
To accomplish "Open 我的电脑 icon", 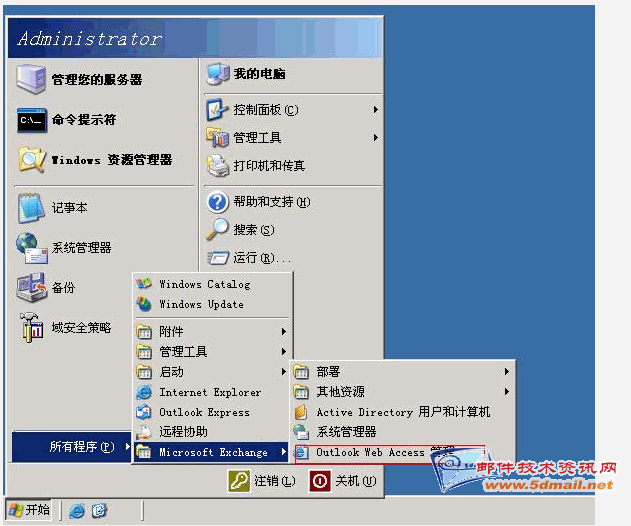I will (x=218, y=74).
